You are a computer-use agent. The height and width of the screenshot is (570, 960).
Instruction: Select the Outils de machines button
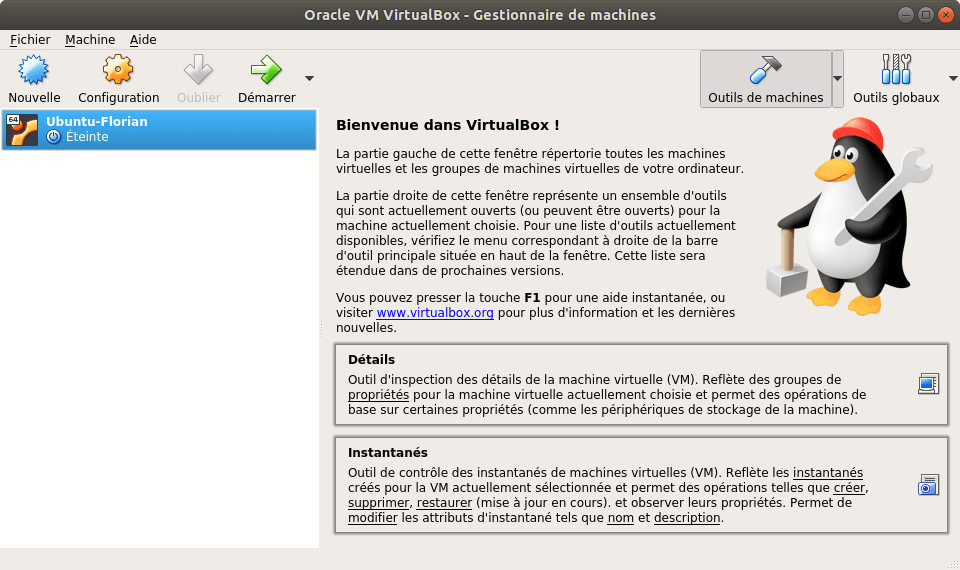[x=765, y=79]
